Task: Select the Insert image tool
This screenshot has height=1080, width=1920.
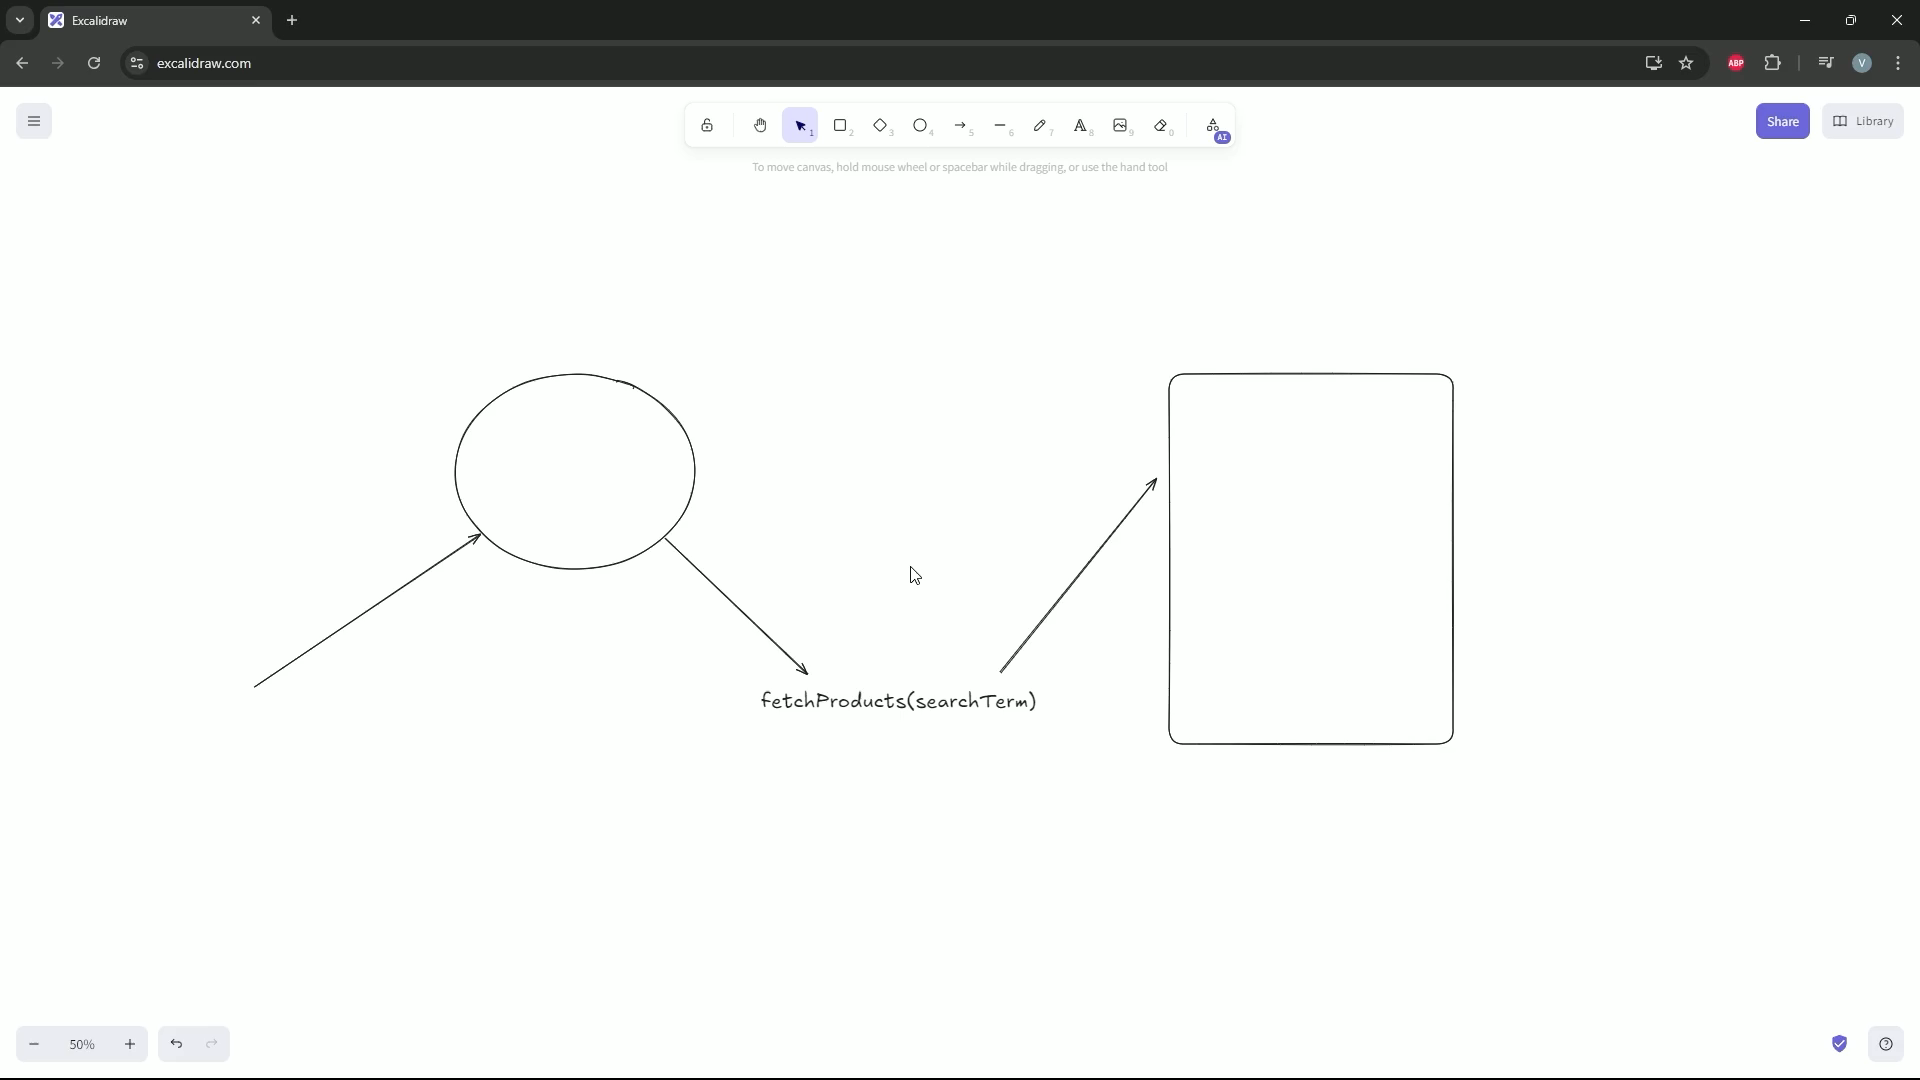Action: [1120, 126]
